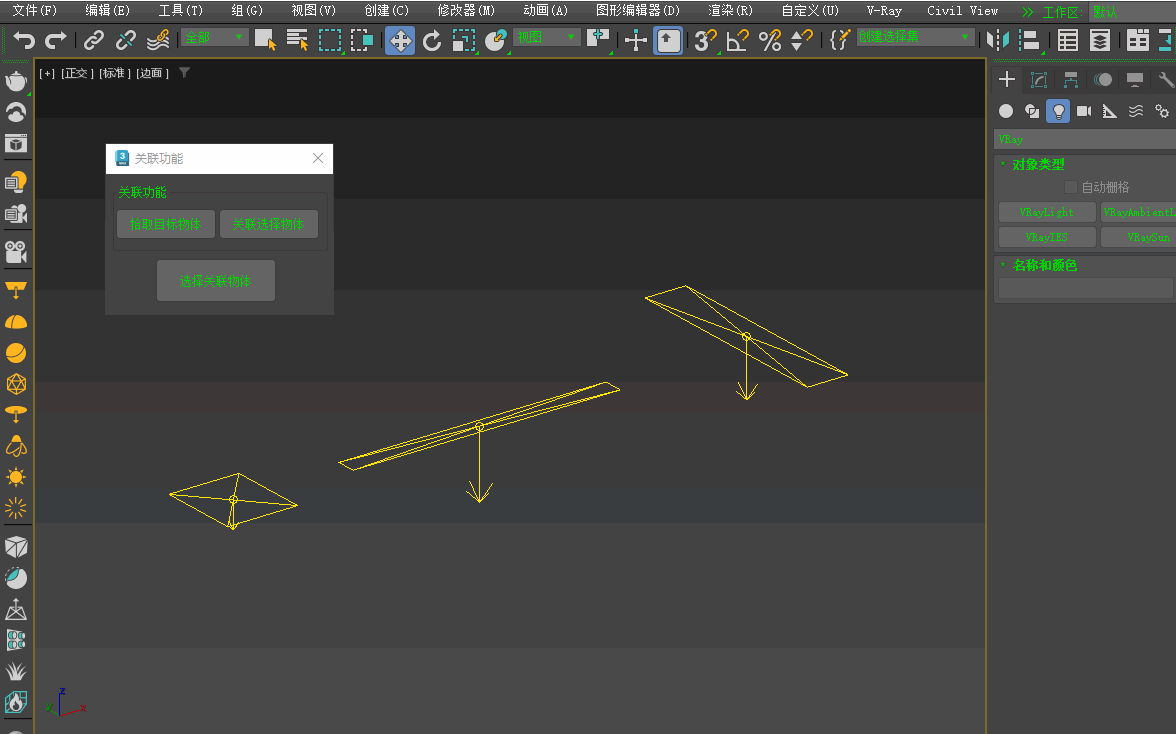Toggle the 自动栅格 checkbox
1176x734 pixels.
1071,187
